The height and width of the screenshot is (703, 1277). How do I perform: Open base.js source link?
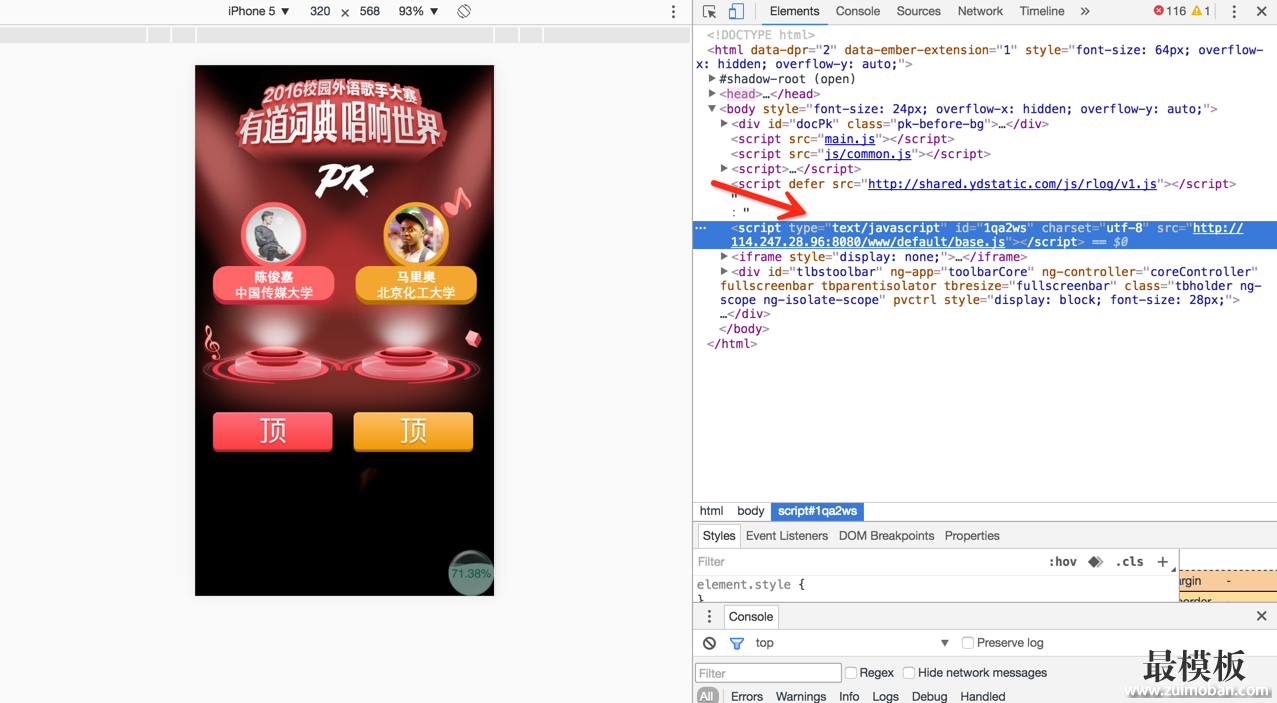pos(868,242)
